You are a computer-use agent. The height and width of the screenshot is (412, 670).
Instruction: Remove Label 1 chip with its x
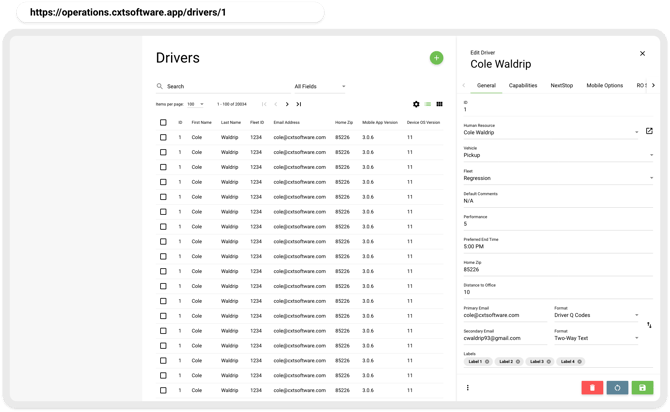pyautogui.click(x=487, y=361)
